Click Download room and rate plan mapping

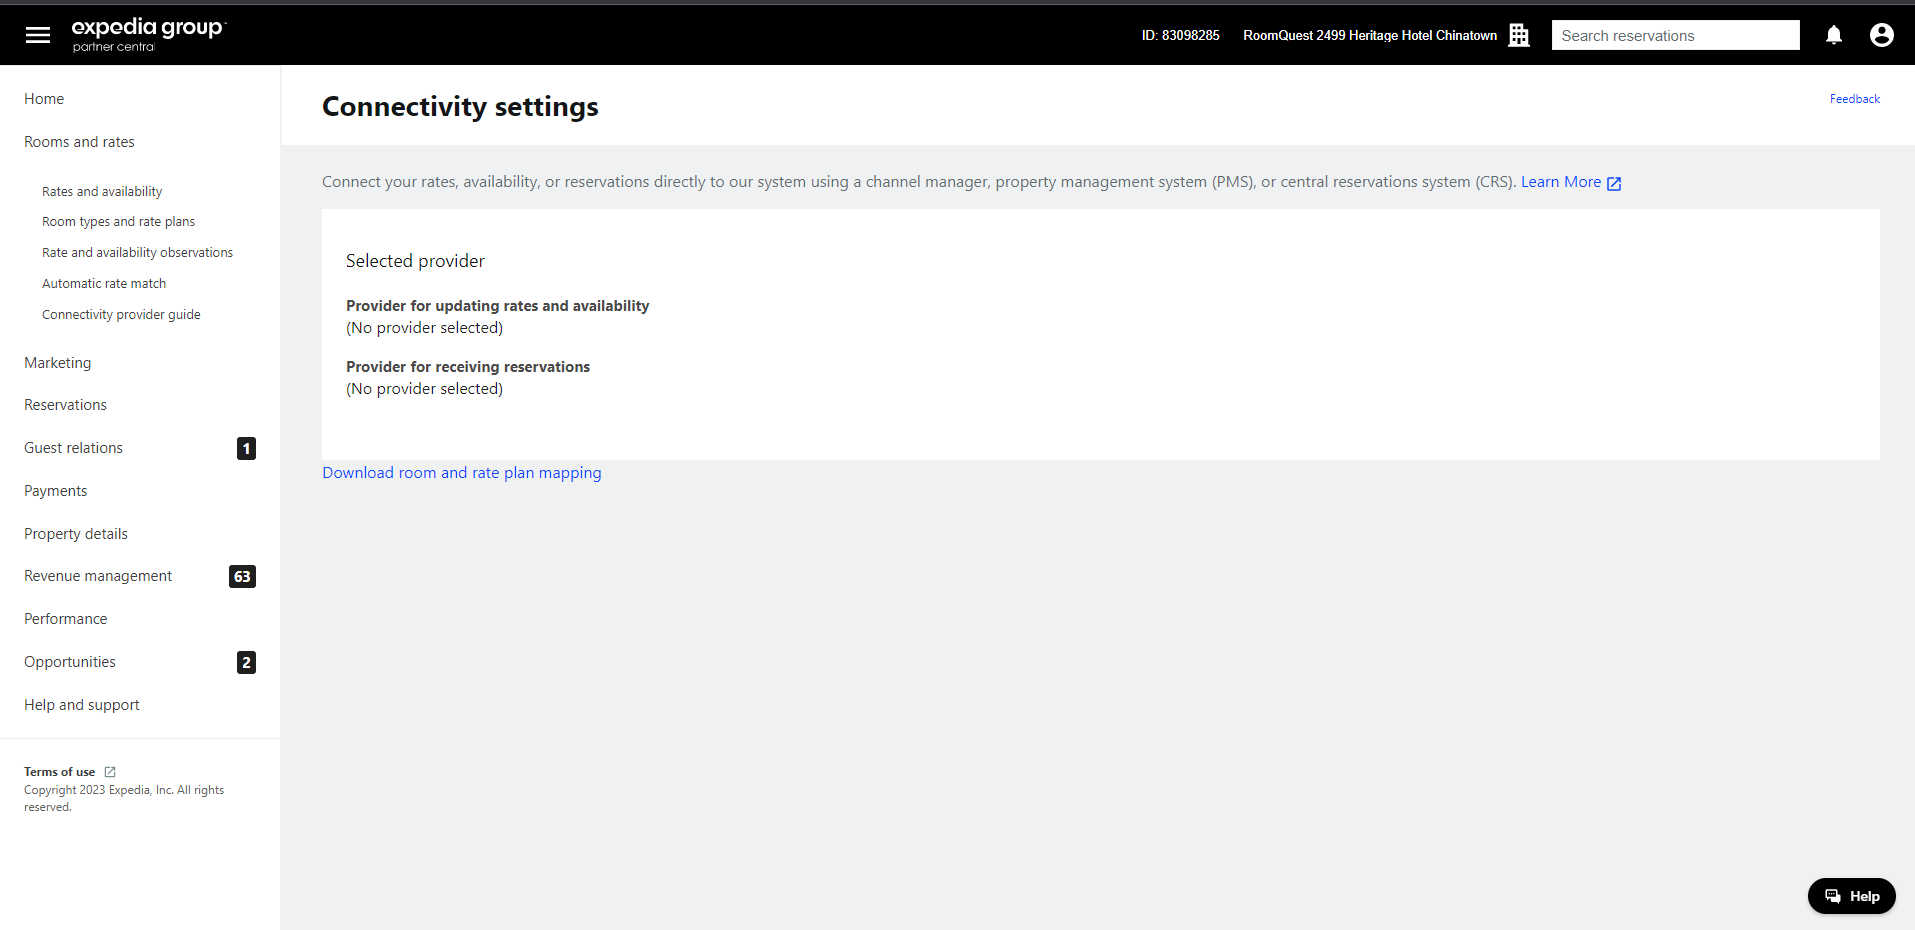pyautogui.click(x=462, y=473)
